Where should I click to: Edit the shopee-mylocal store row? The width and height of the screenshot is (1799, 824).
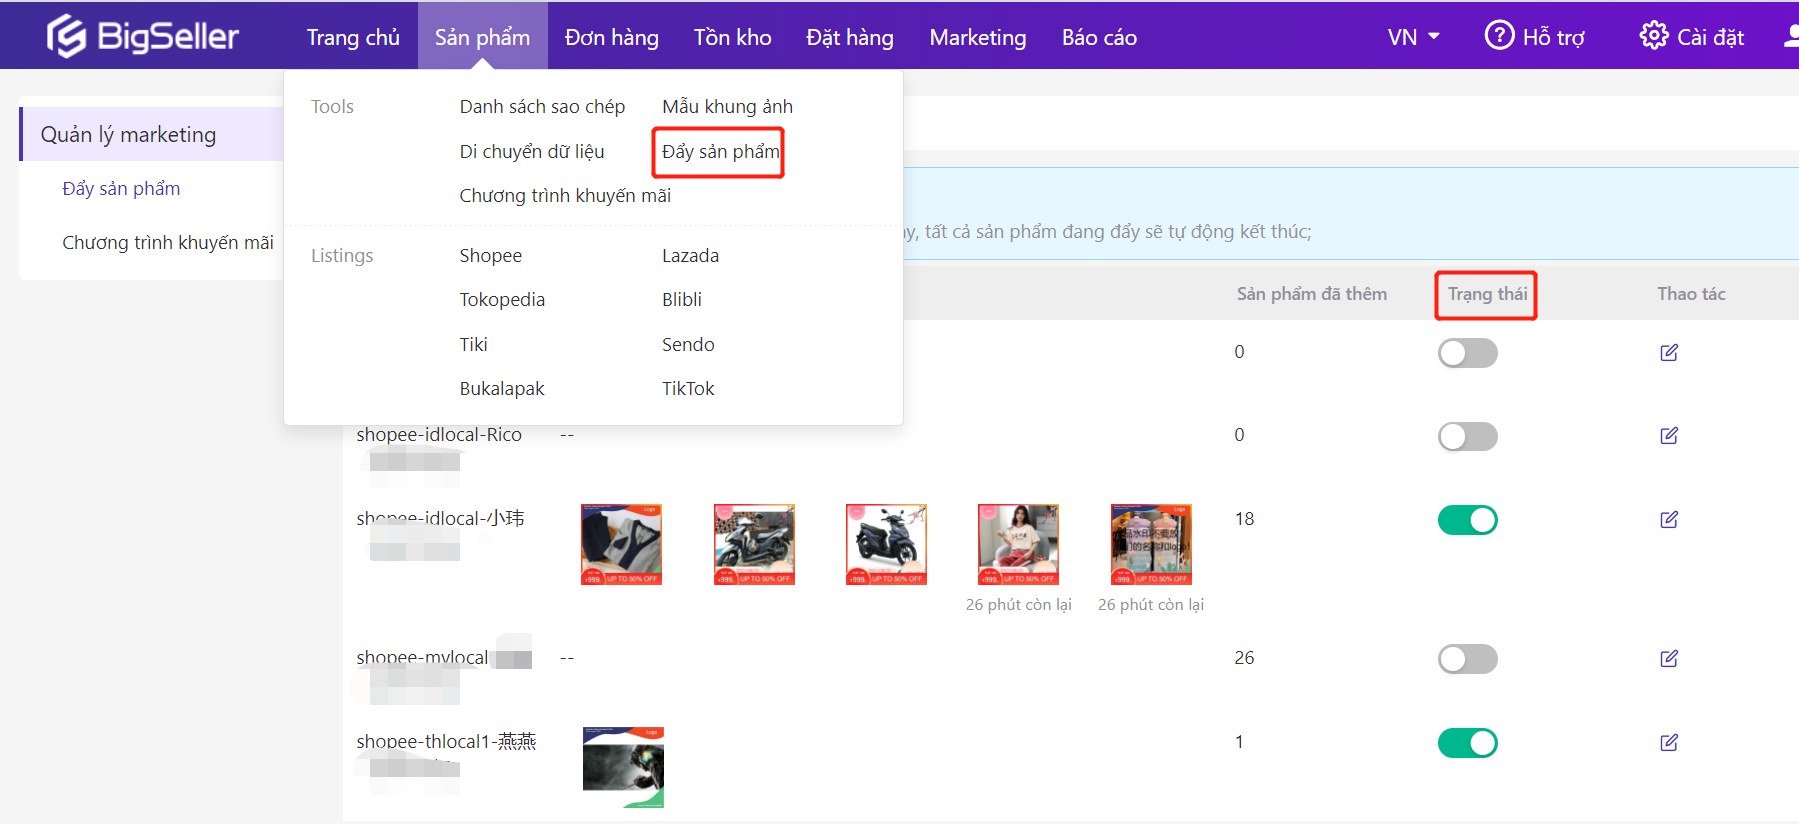(x=1668, y=658)
